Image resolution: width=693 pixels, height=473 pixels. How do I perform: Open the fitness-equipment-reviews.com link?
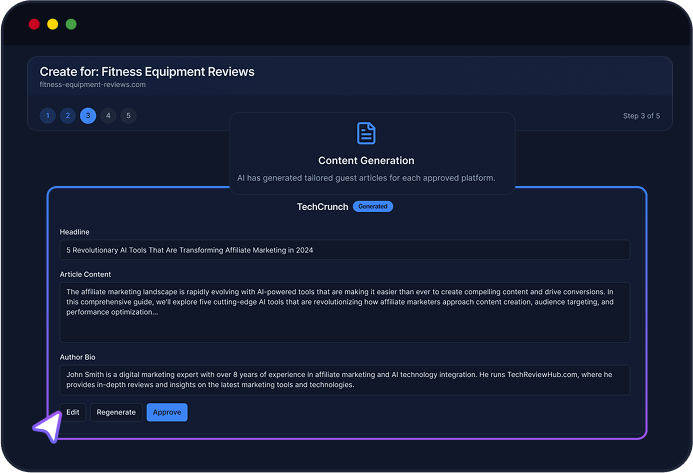[x=93, y=85]
